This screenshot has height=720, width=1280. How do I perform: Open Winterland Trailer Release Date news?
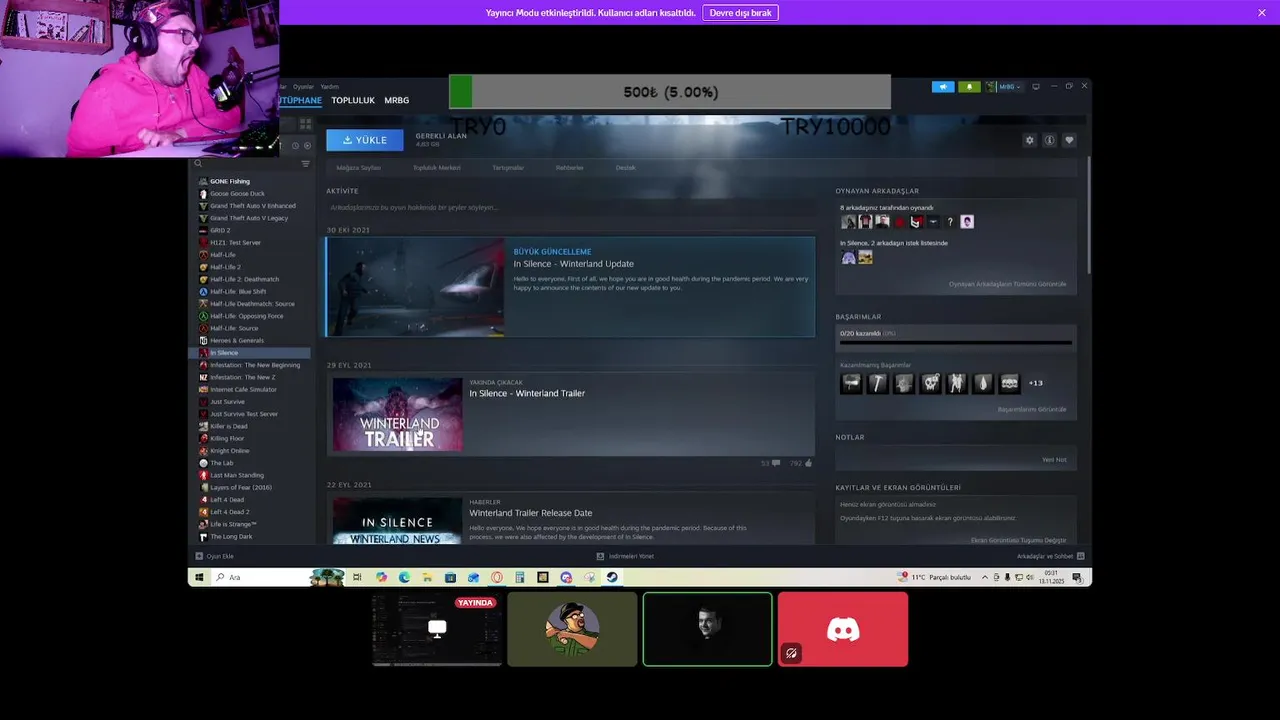(x=530, y=513)
